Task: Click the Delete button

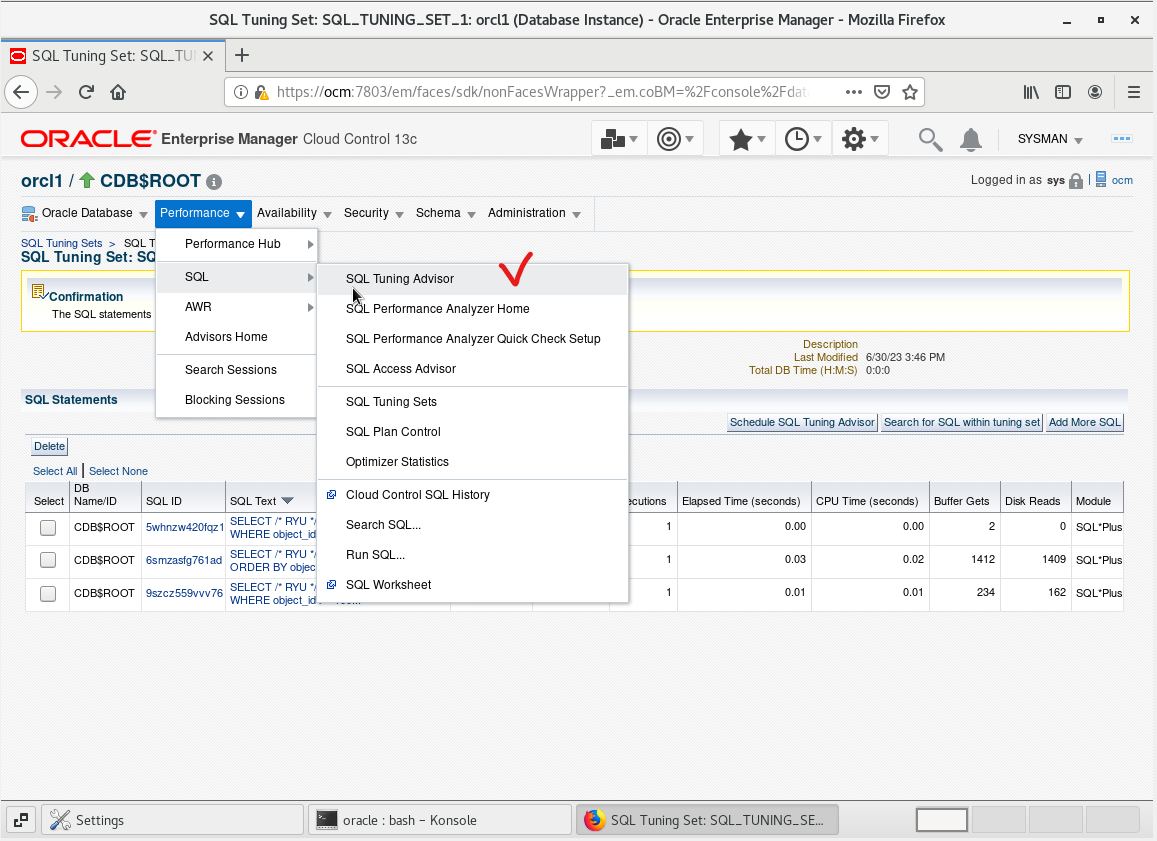Action: 49,446
